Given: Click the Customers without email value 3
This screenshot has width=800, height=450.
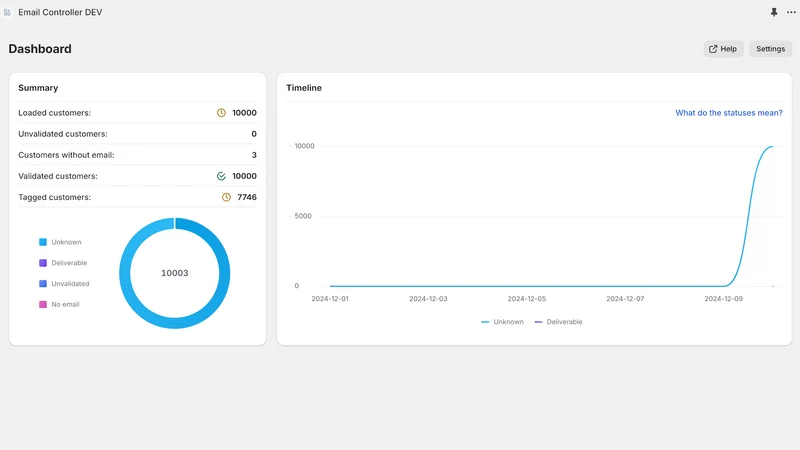Looking at the screenshot, I should 254,155.
